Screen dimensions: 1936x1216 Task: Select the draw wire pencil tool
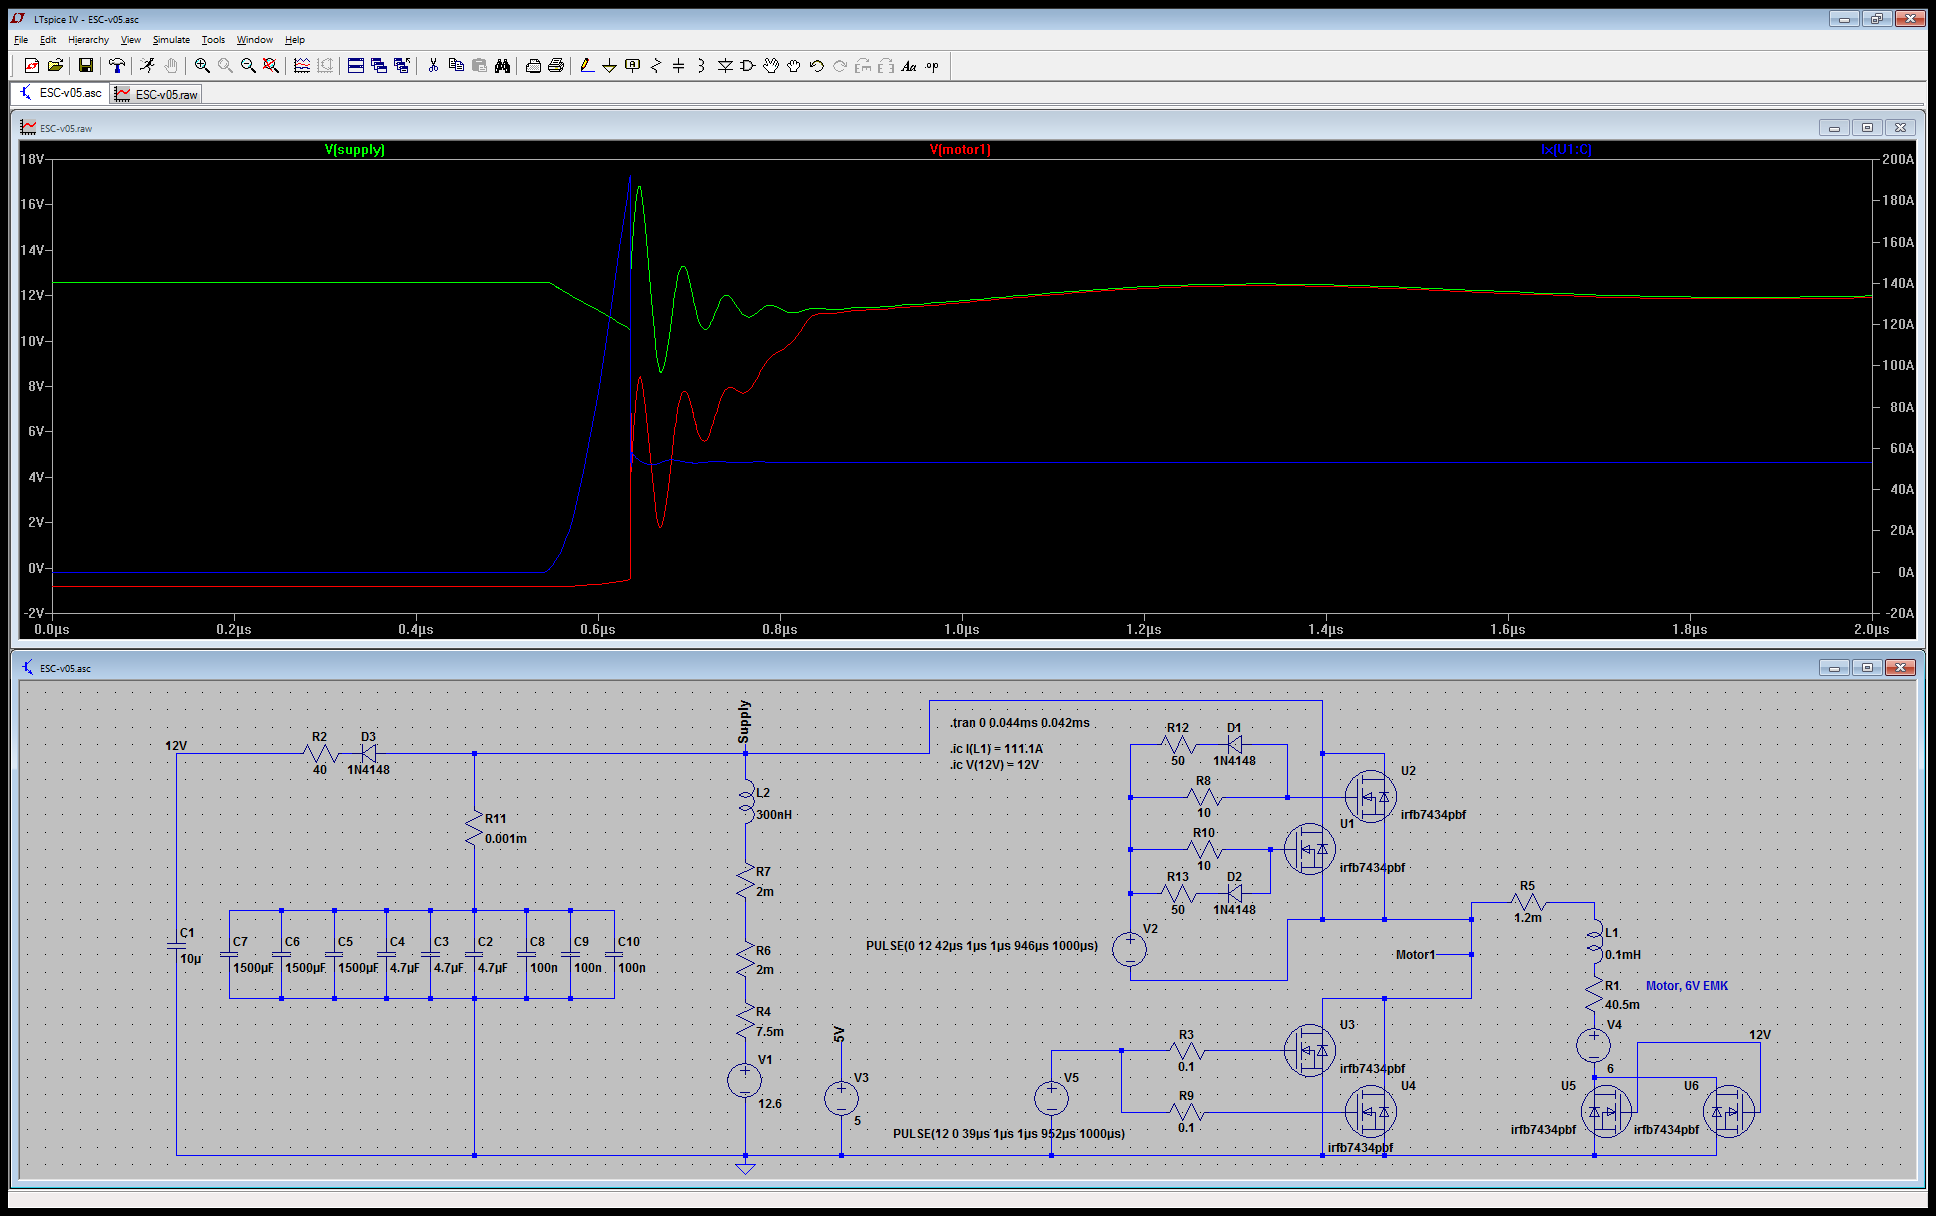pos(587,66)
